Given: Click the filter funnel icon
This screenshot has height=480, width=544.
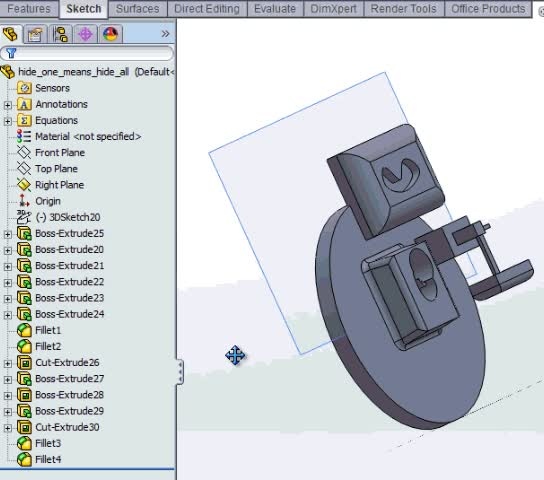Looking at the screenshot, I should tap(11, 53).
